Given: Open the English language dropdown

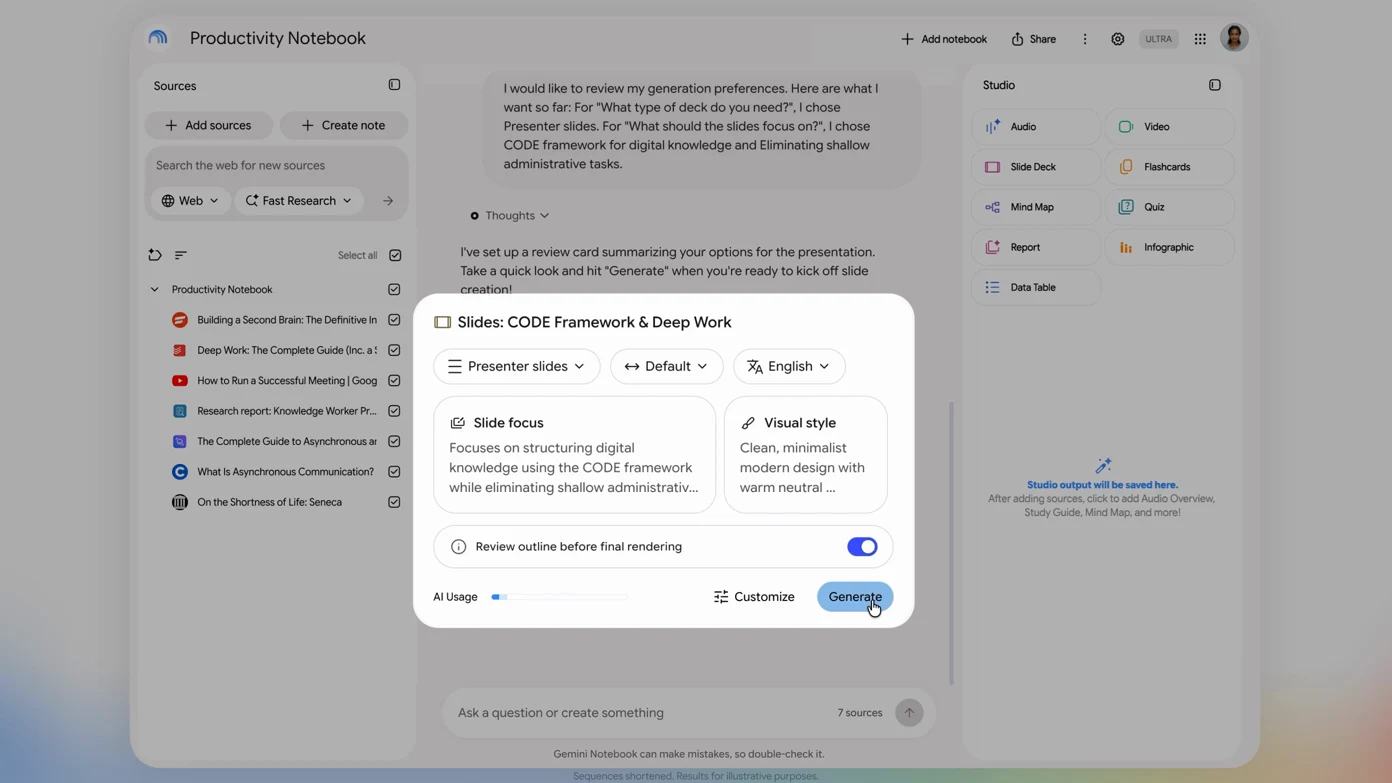Looking at the screenshot, I should (789, 366).
